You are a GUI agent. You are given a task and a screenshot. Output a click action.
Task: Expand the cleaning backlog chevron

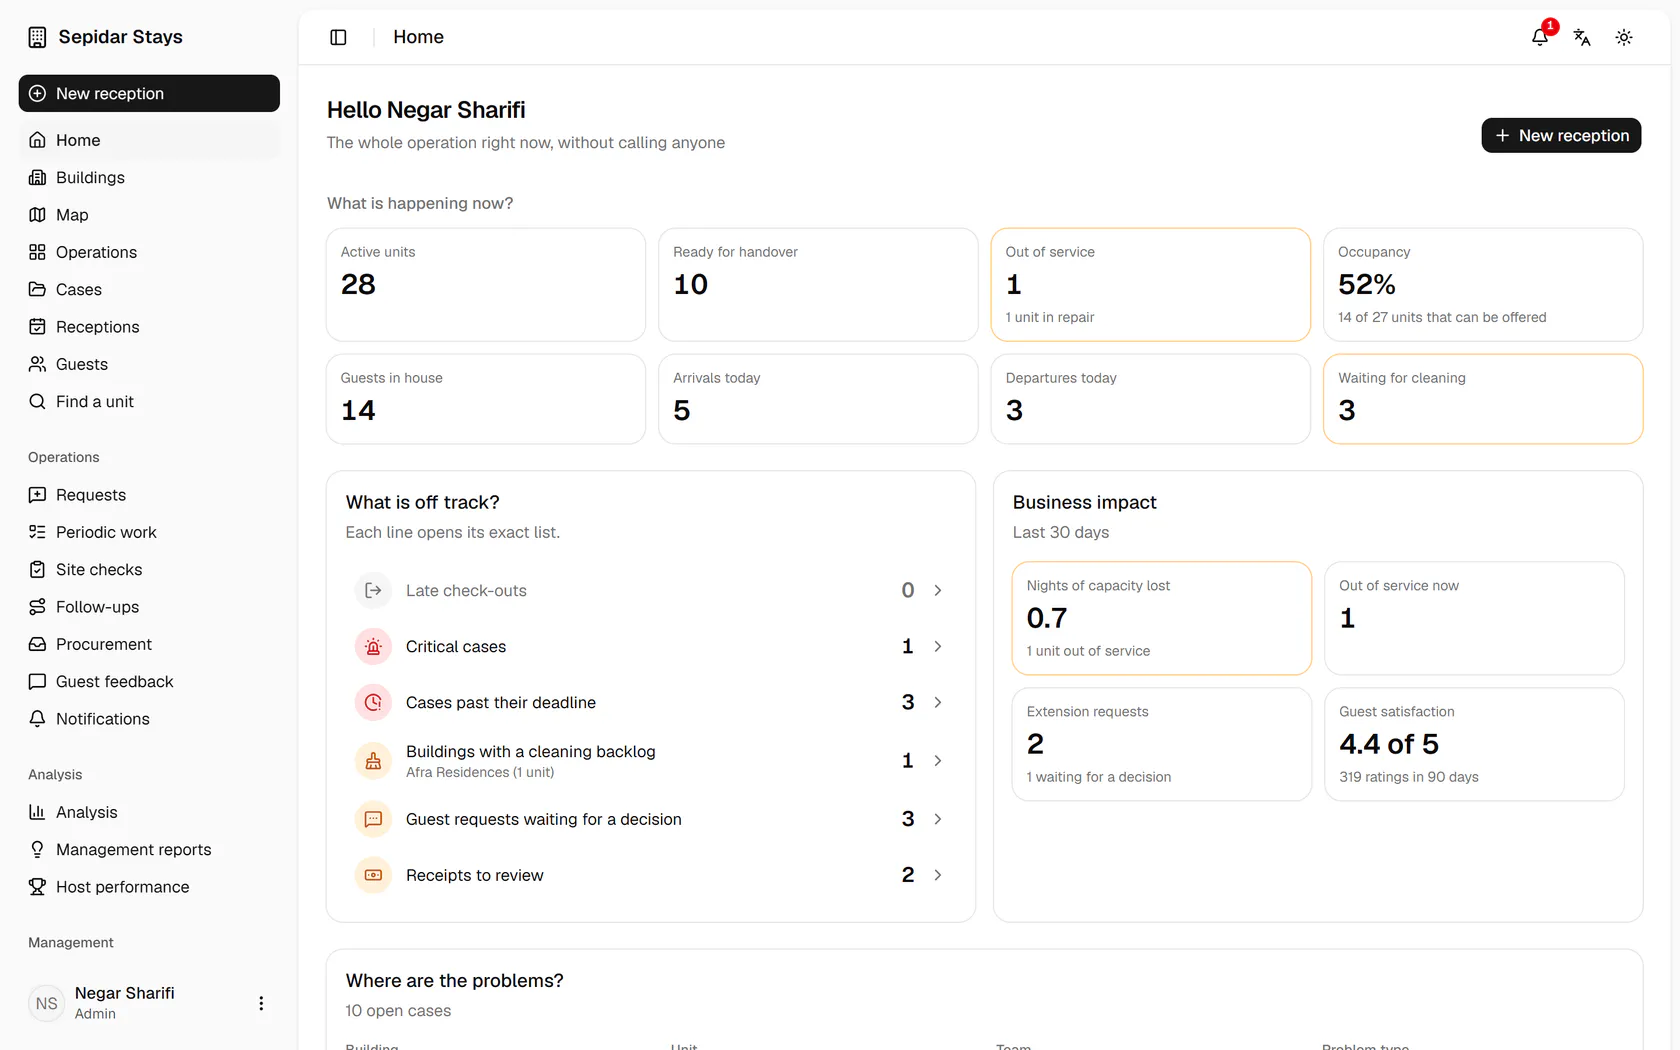938,761
